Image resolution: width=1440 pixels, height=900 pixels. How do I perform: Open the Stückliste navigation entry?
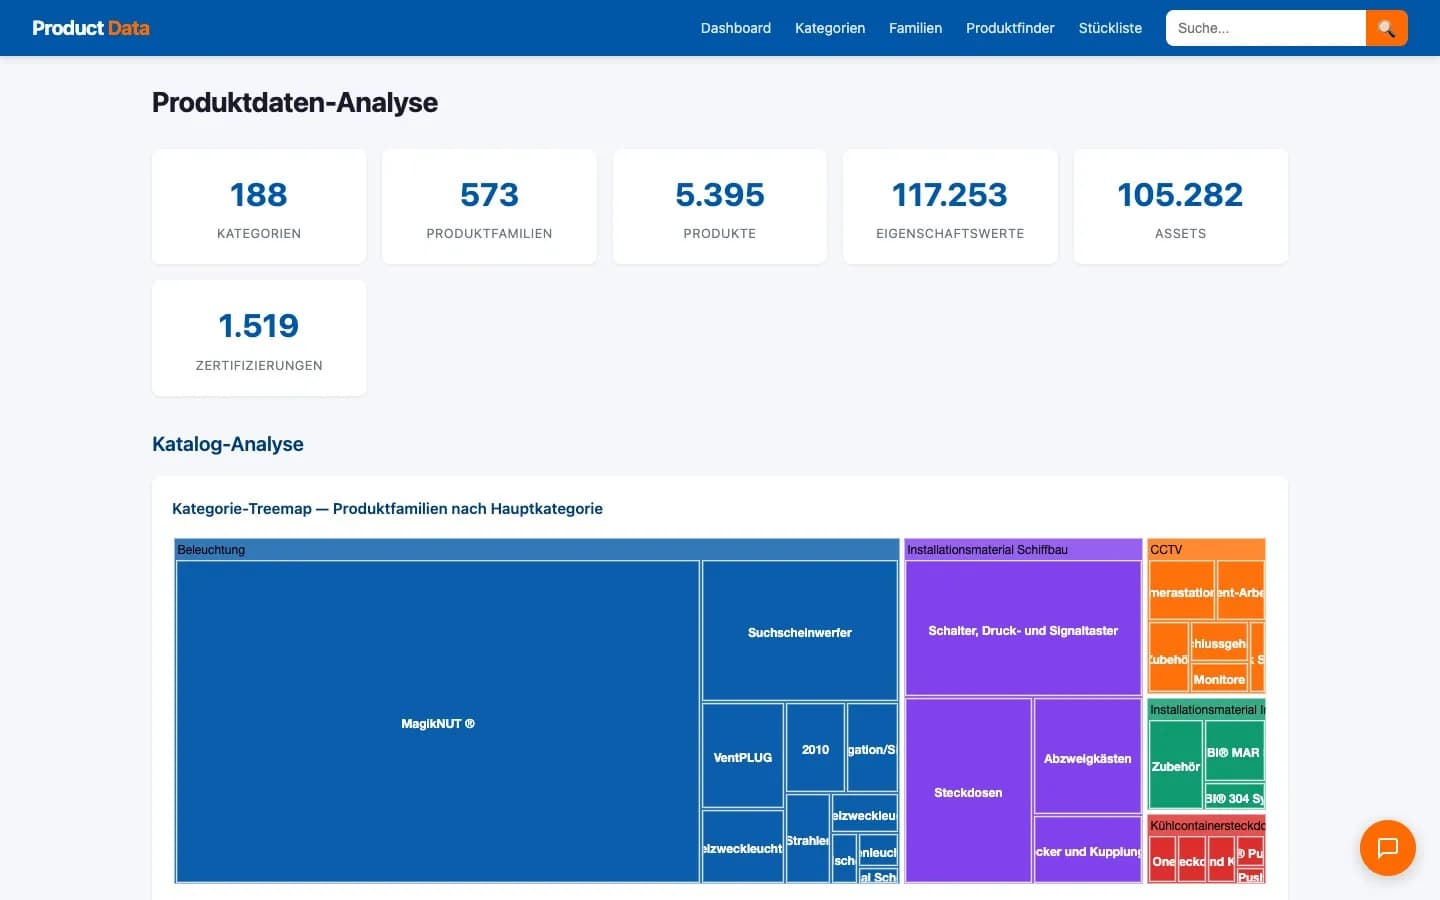coord(1110,28)
